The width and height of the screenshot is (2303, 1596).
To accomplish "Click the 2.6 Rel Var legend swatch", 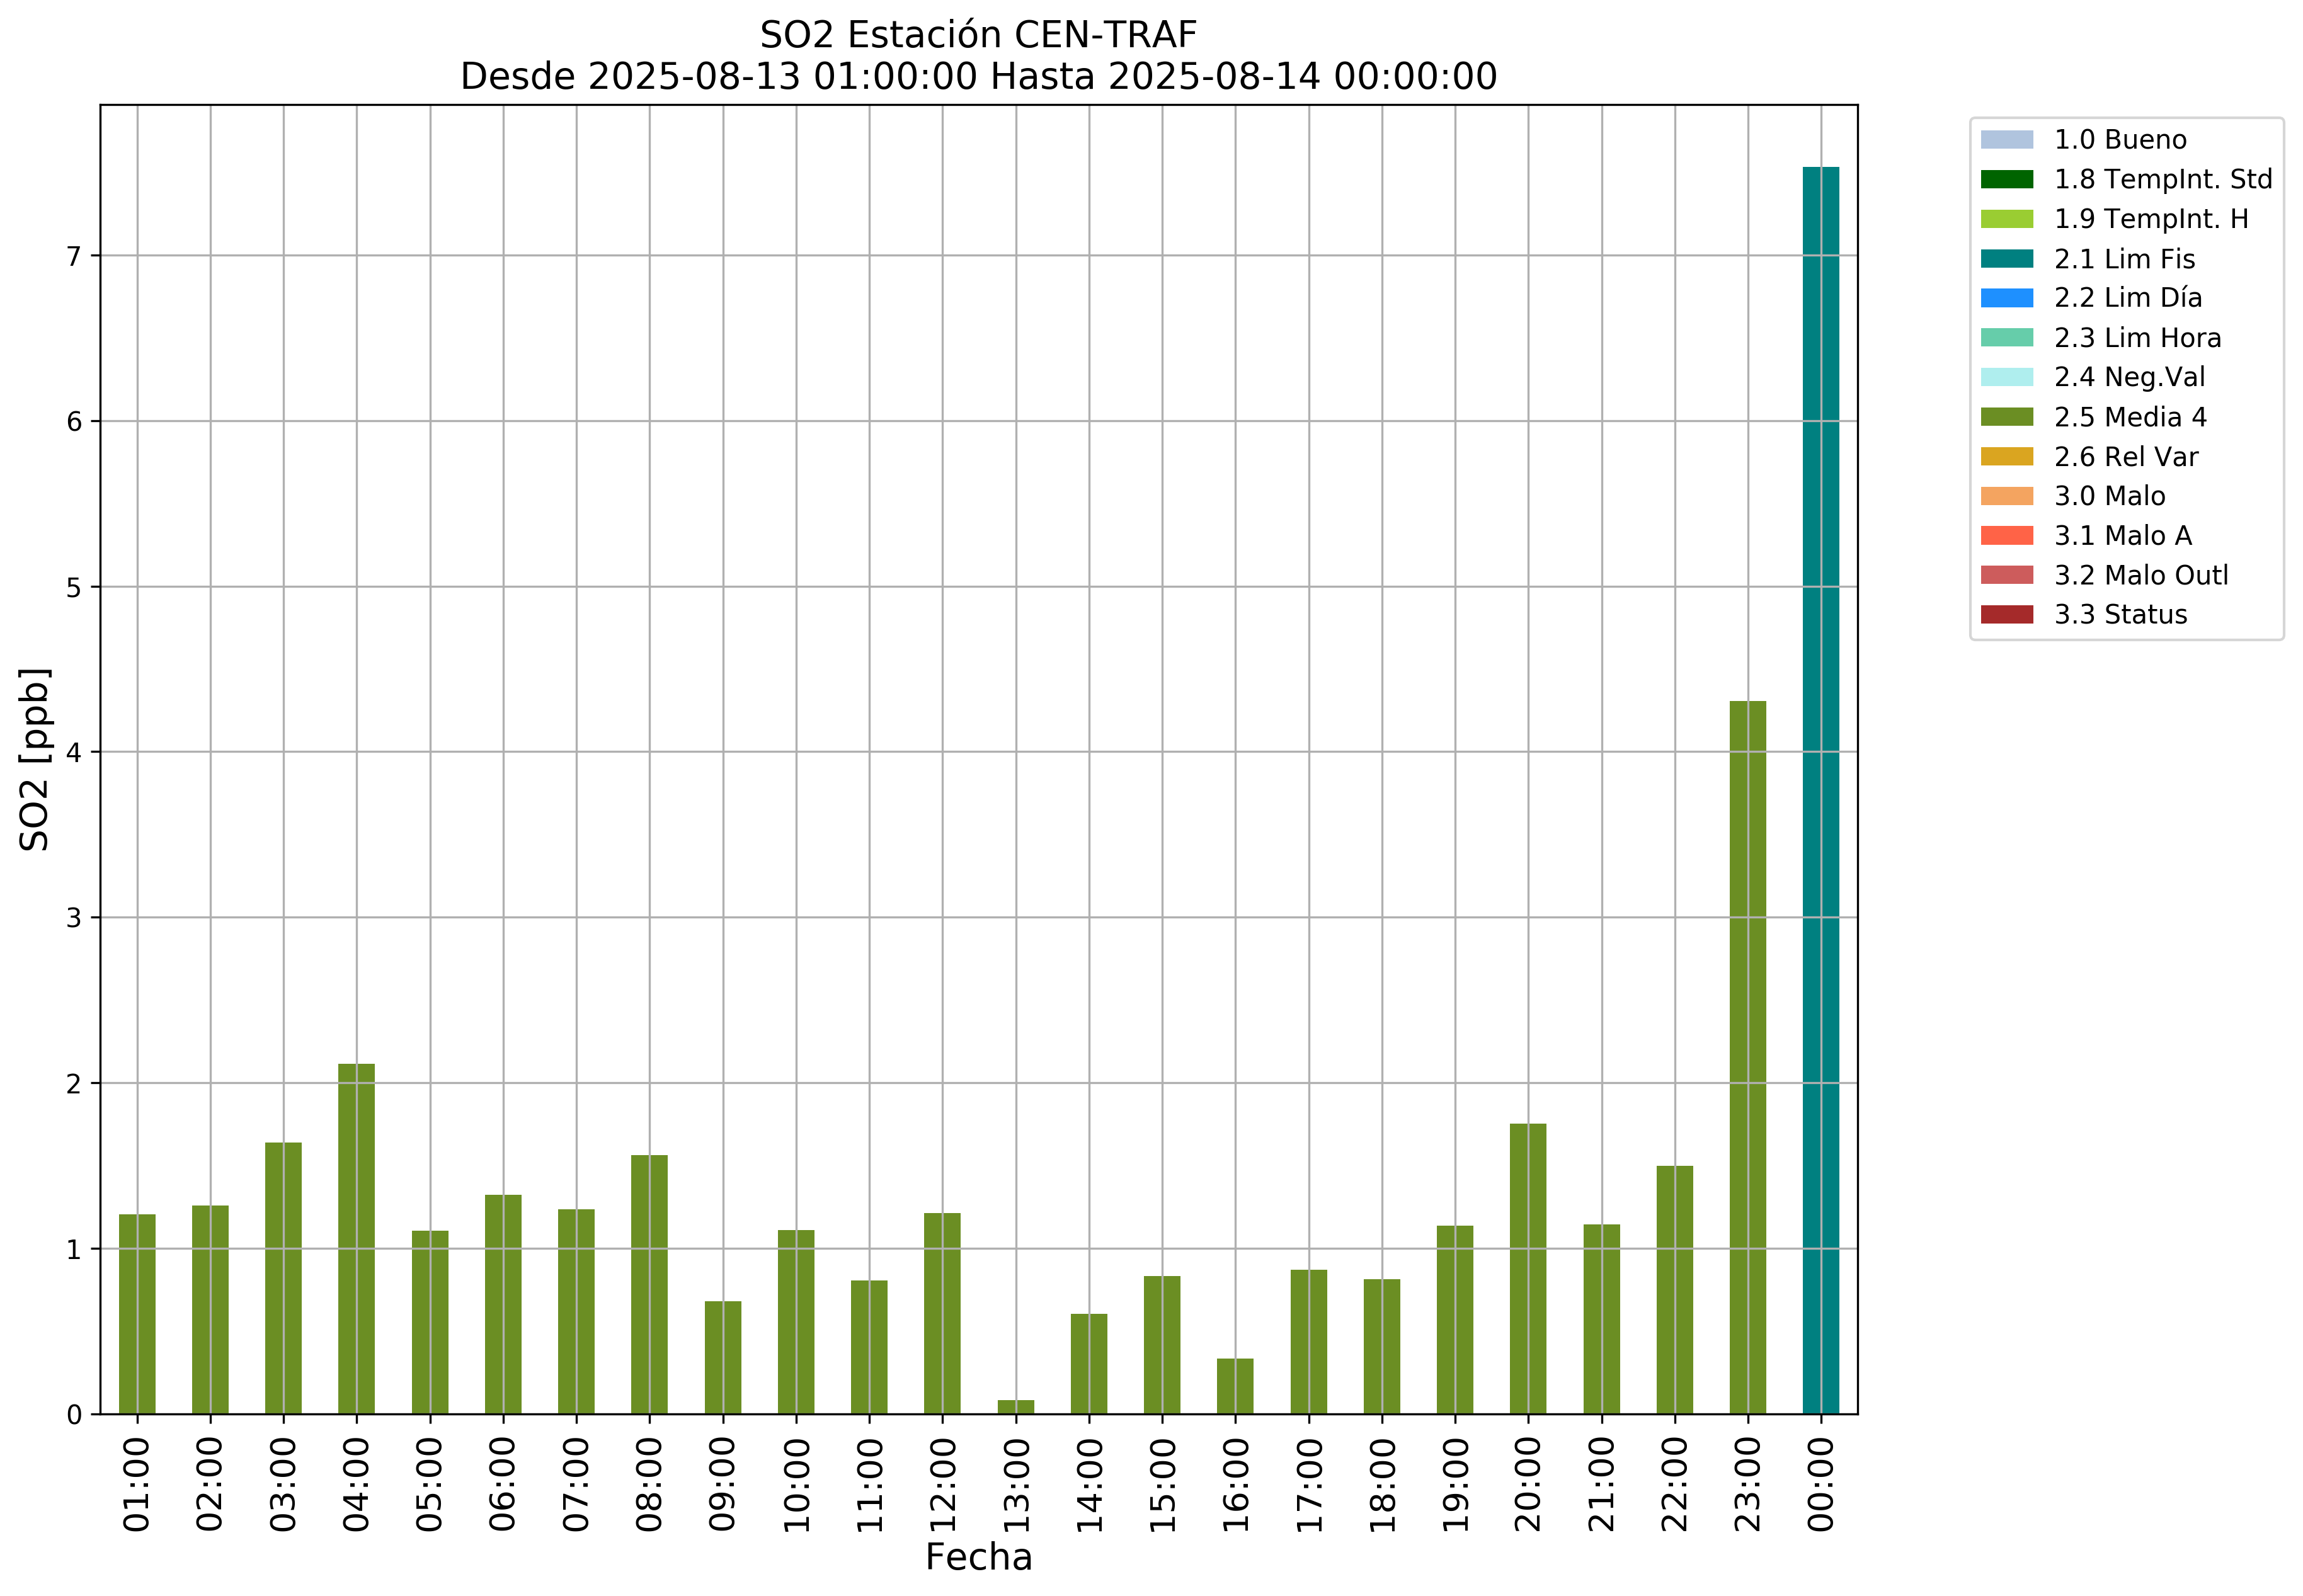I will click(x=2006, y=457).
